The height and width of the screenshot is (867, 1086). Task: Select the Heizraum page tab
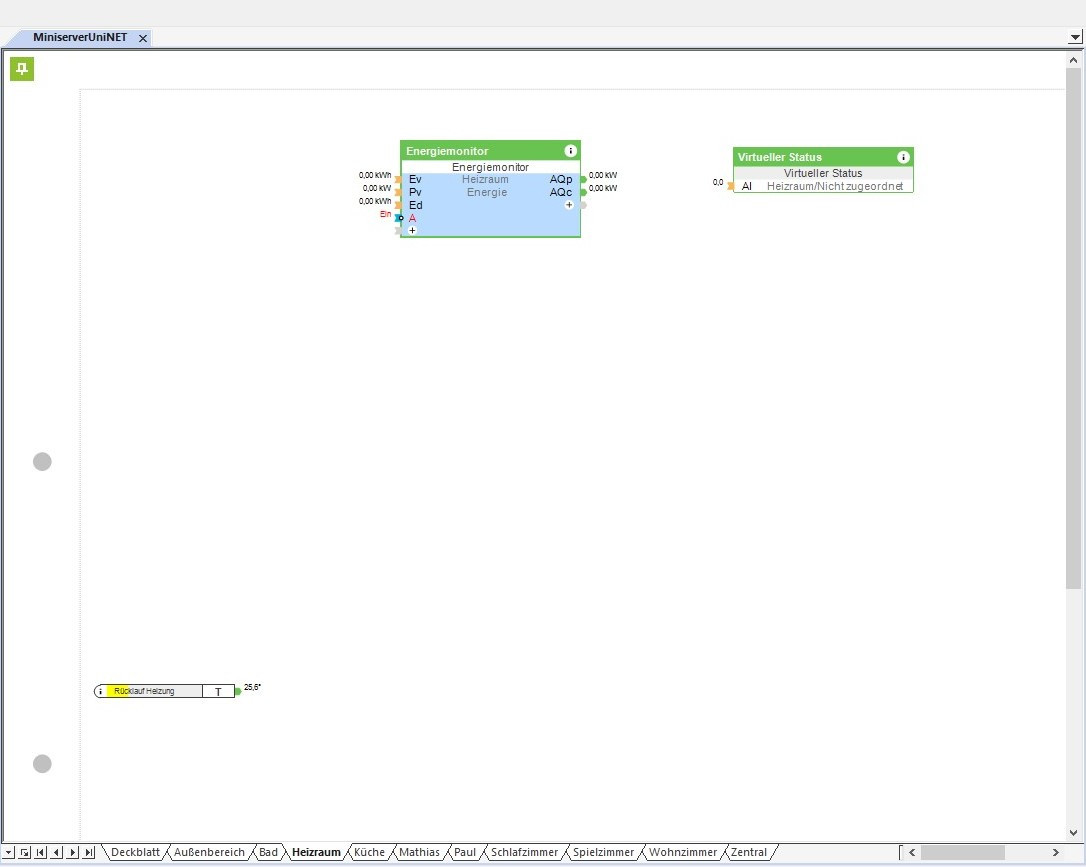[x=316, y=852]
